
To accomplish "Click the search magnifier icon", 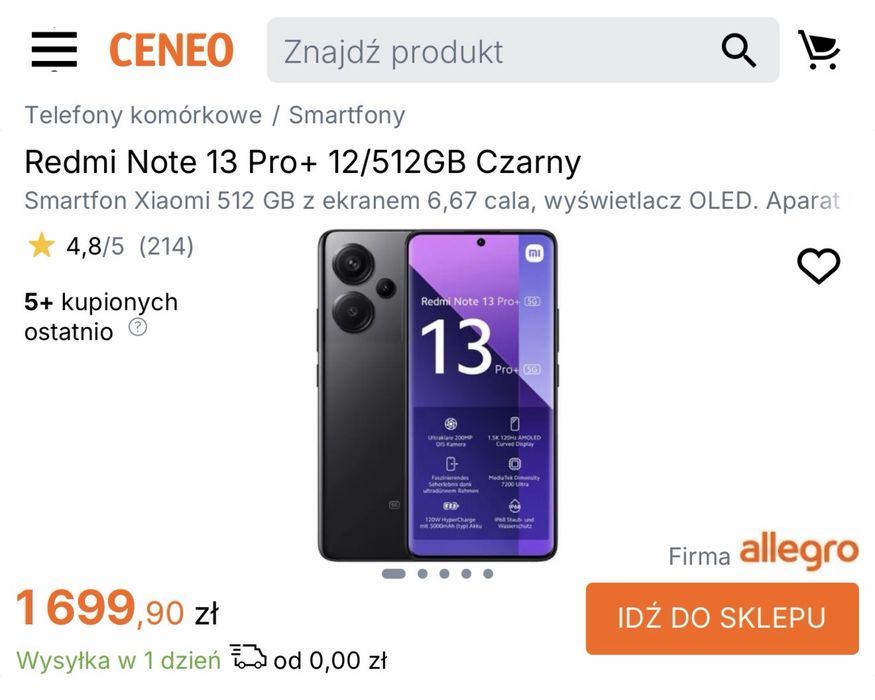I will [x=738, y=50].
